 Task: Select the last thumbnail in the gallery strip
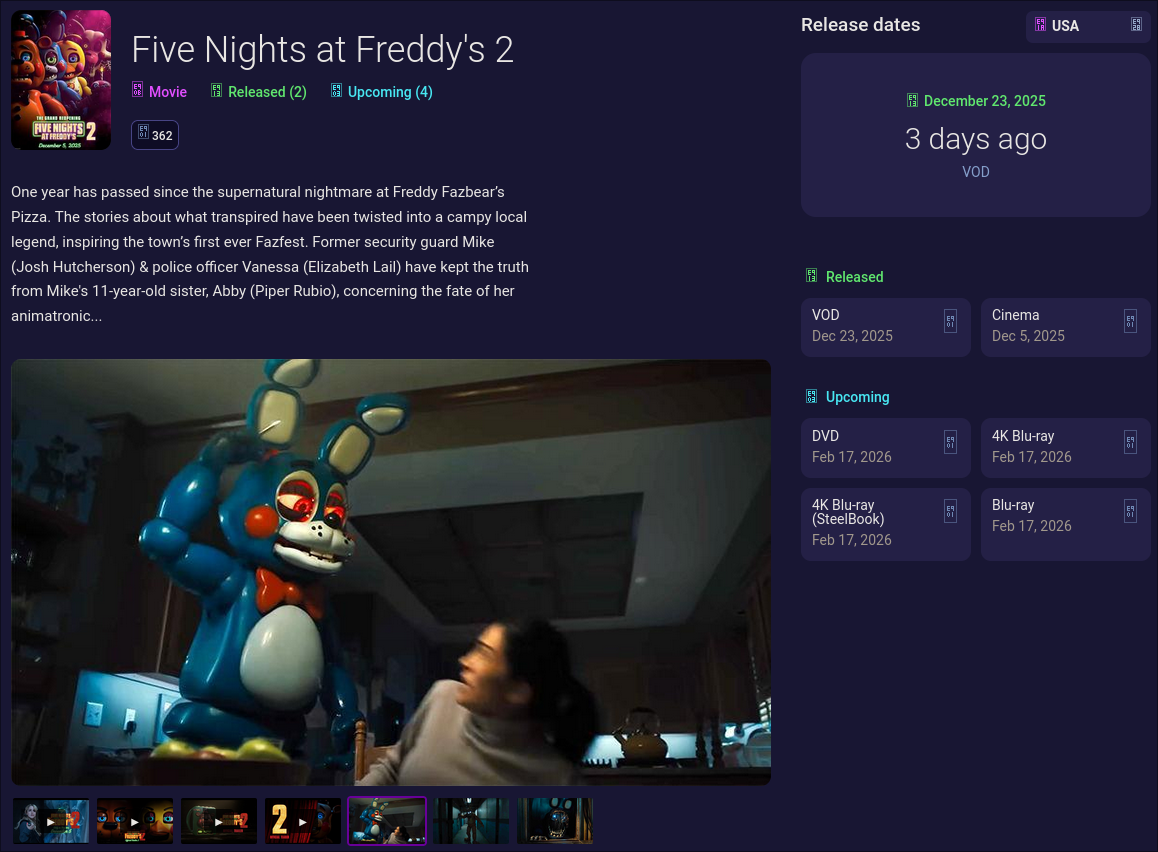[555, 821]
